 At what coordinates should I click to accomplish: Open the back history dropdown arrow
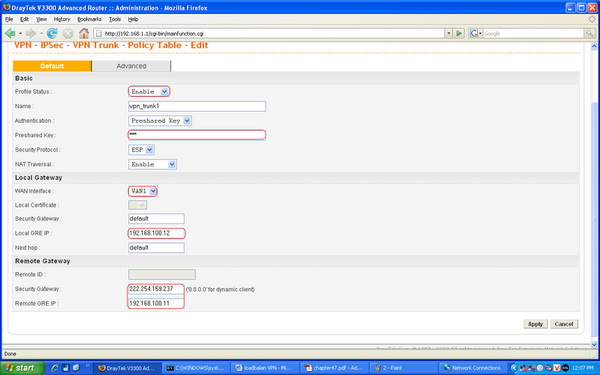click(20, 34)
